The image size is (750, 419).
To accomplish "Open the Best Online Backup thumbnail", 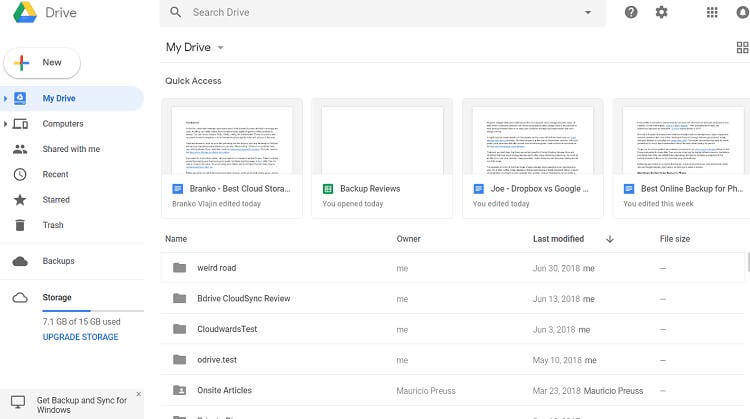I will coord(683,141).
